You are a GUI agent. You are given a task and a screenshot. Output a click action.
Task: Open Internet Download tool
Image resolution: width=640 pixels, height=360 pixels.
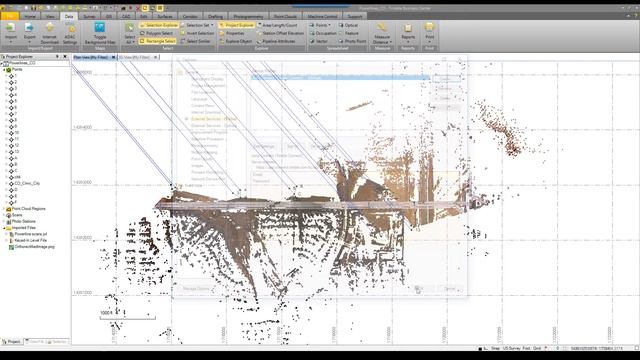[49, 33]
